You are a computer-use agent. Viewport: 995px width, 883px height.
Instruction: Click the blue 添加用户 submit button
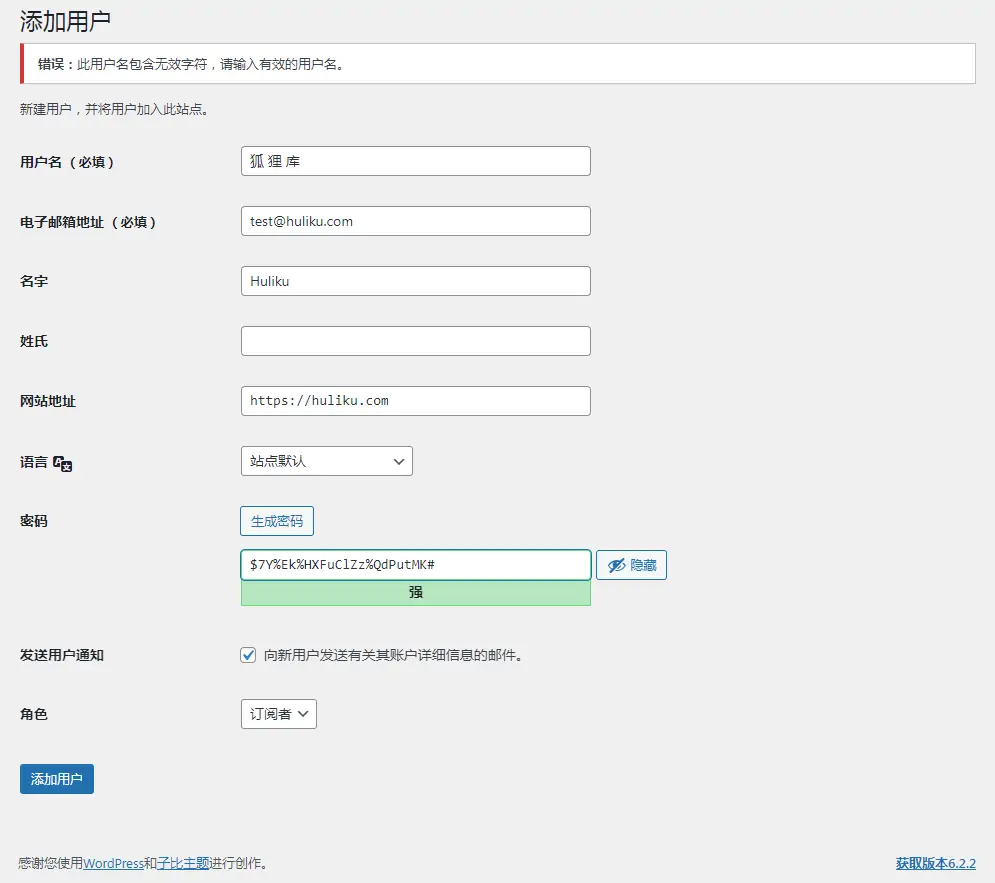56,779
